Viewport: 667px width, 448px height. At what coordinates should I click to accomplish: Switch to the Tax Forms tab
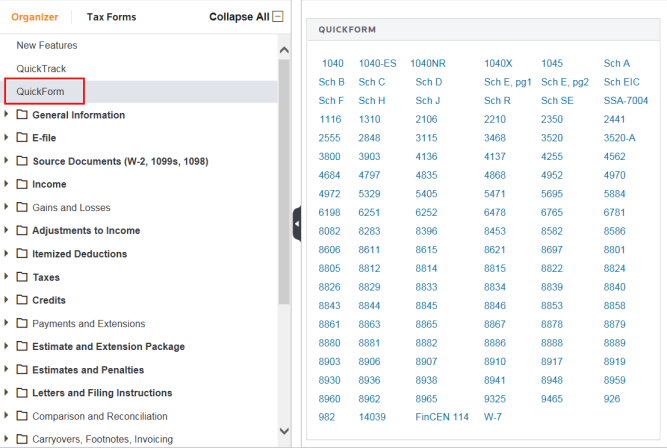[111, 17]
